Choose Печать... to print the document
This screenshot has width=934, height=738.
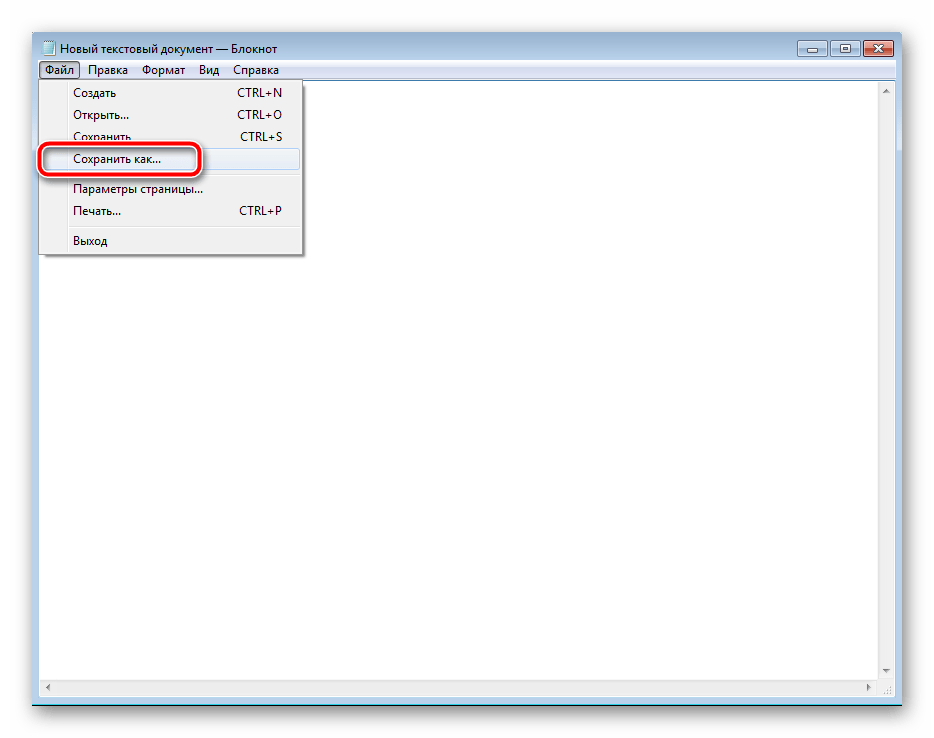point(97,211)
